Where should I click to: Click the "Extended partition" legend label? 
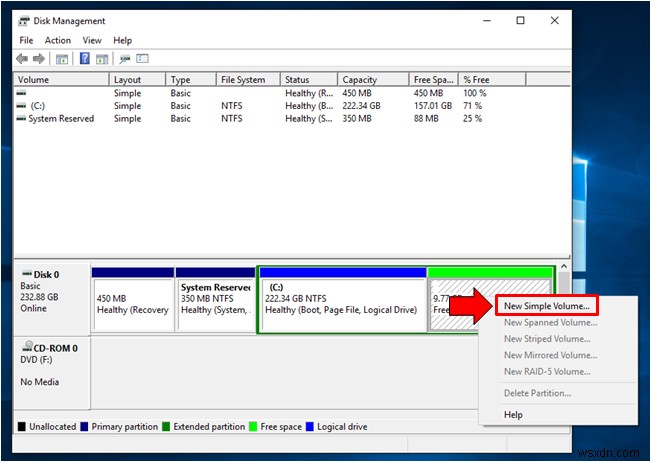tap(209, 426)
